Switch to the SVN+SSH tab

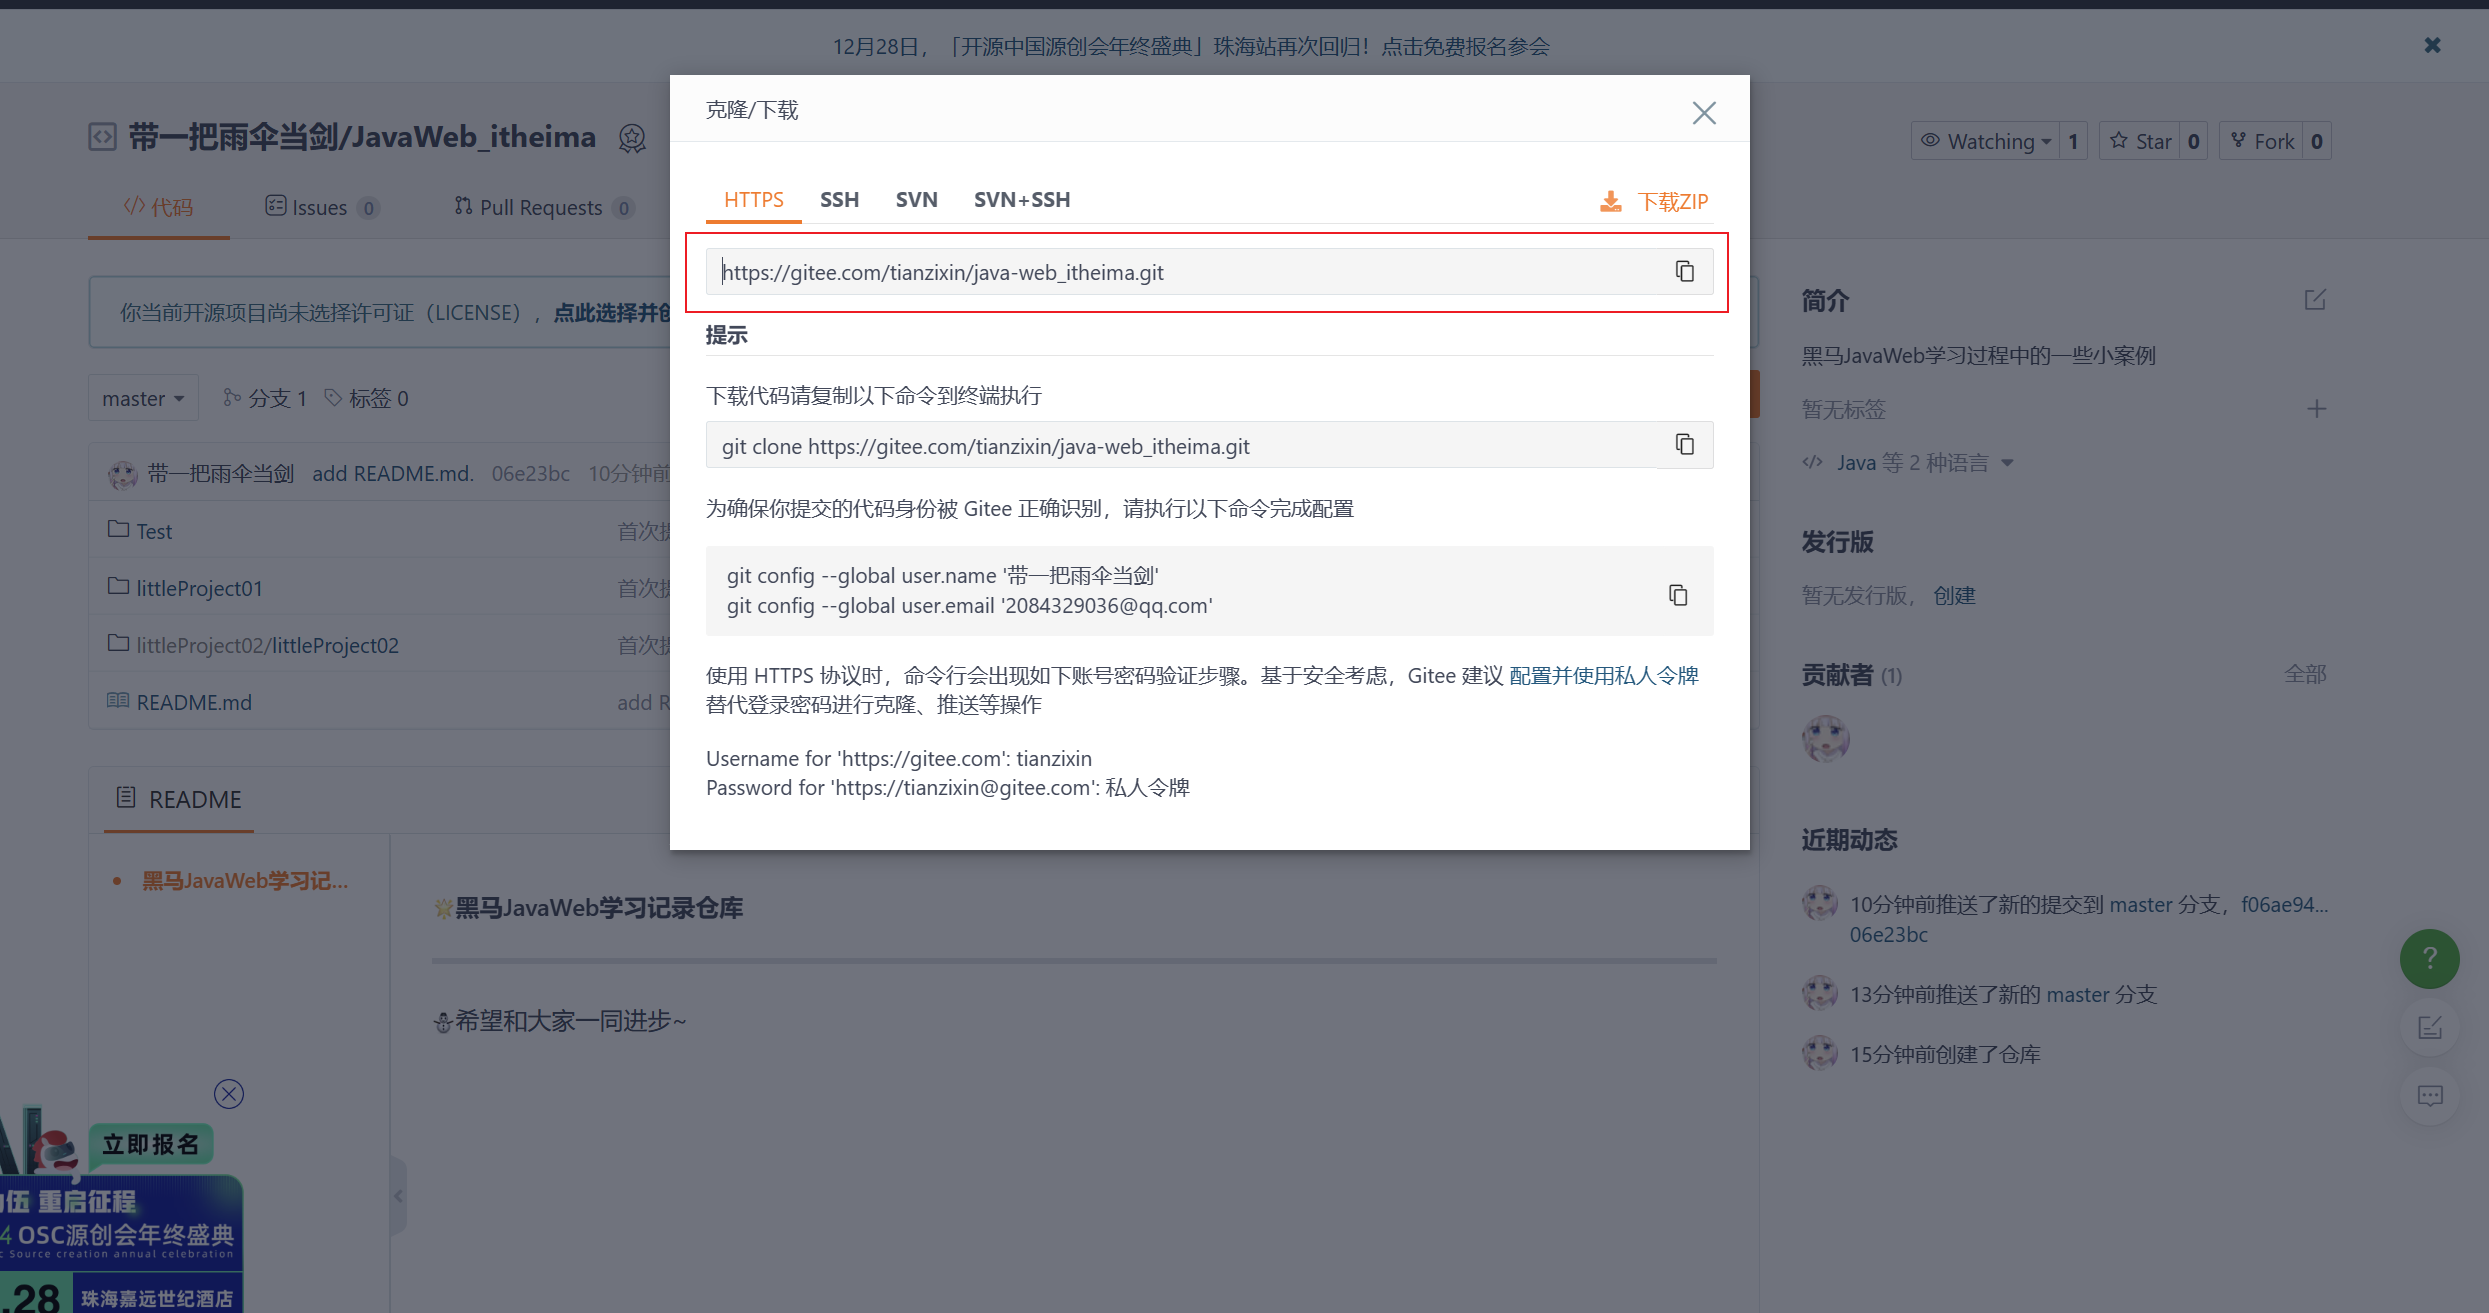[1022, 200]
